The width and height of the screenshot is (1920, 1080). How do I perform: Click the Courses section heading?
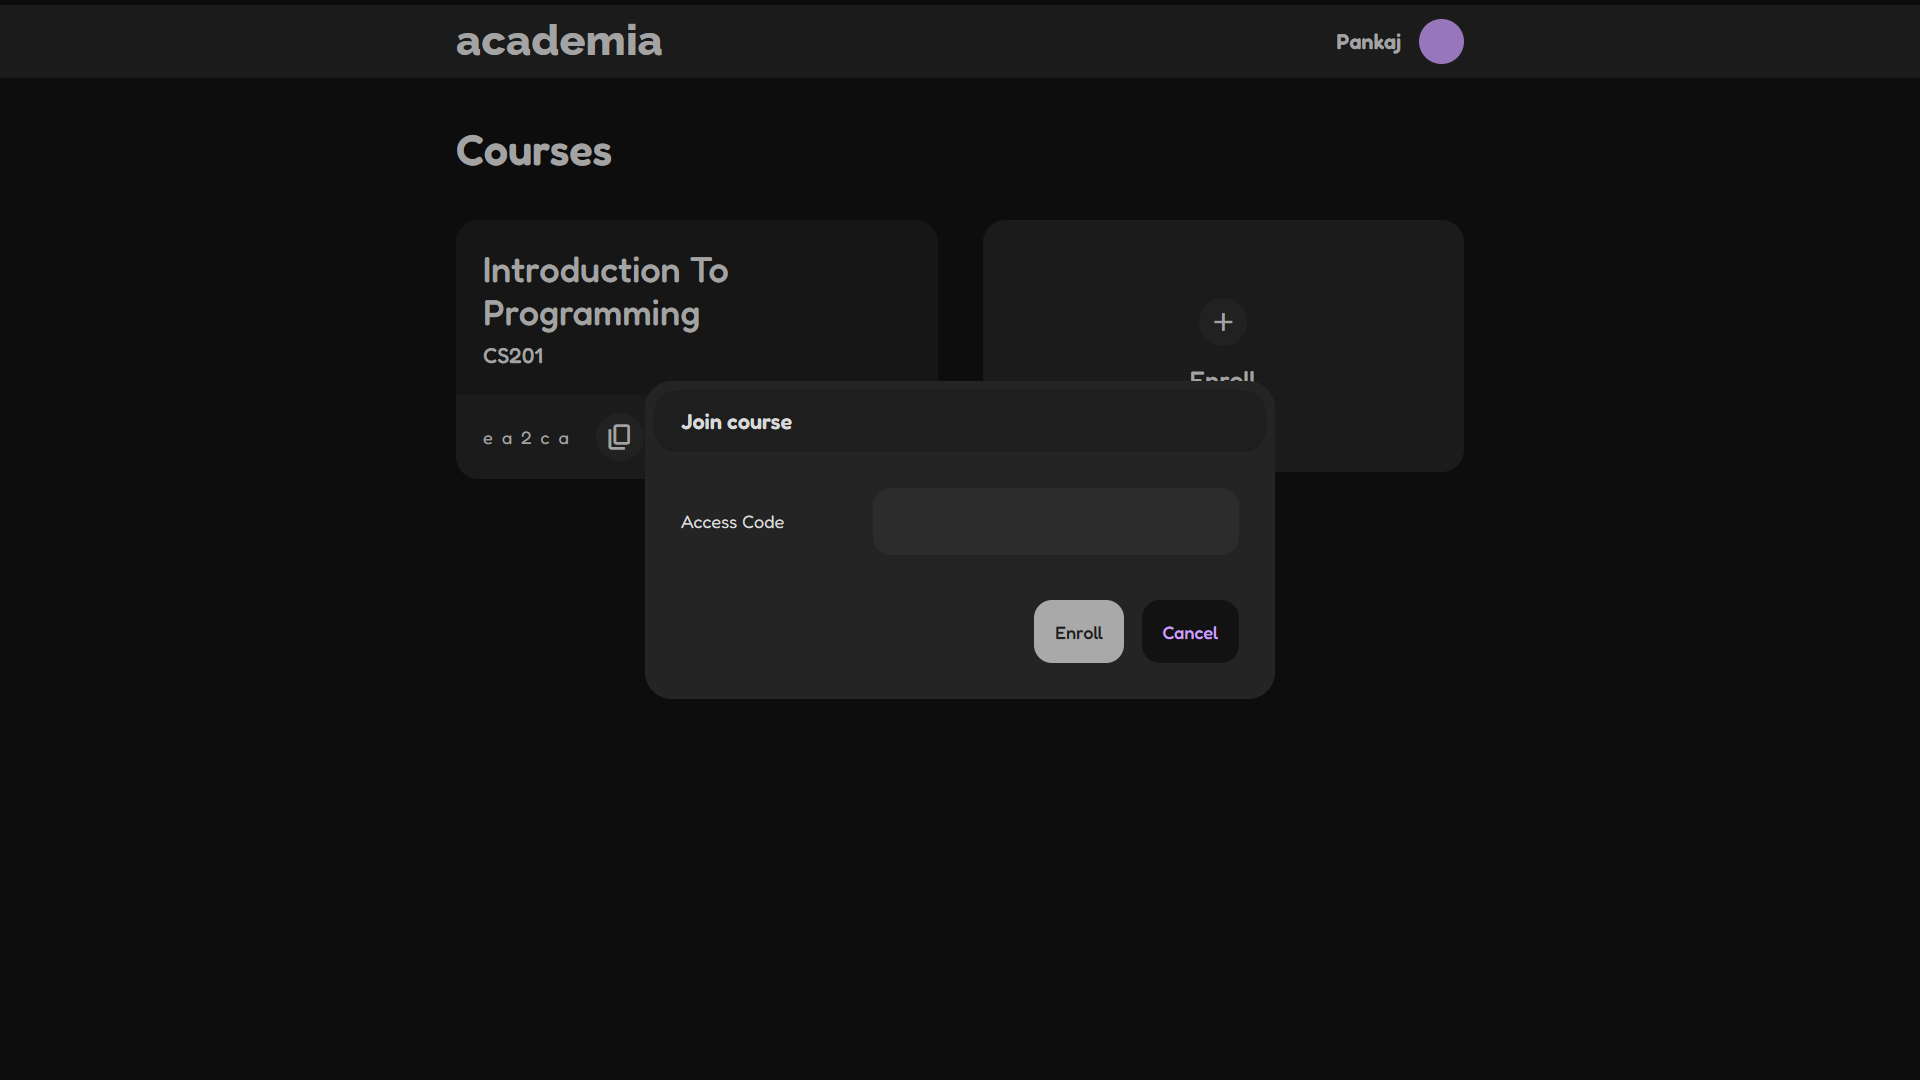point(534,150)
